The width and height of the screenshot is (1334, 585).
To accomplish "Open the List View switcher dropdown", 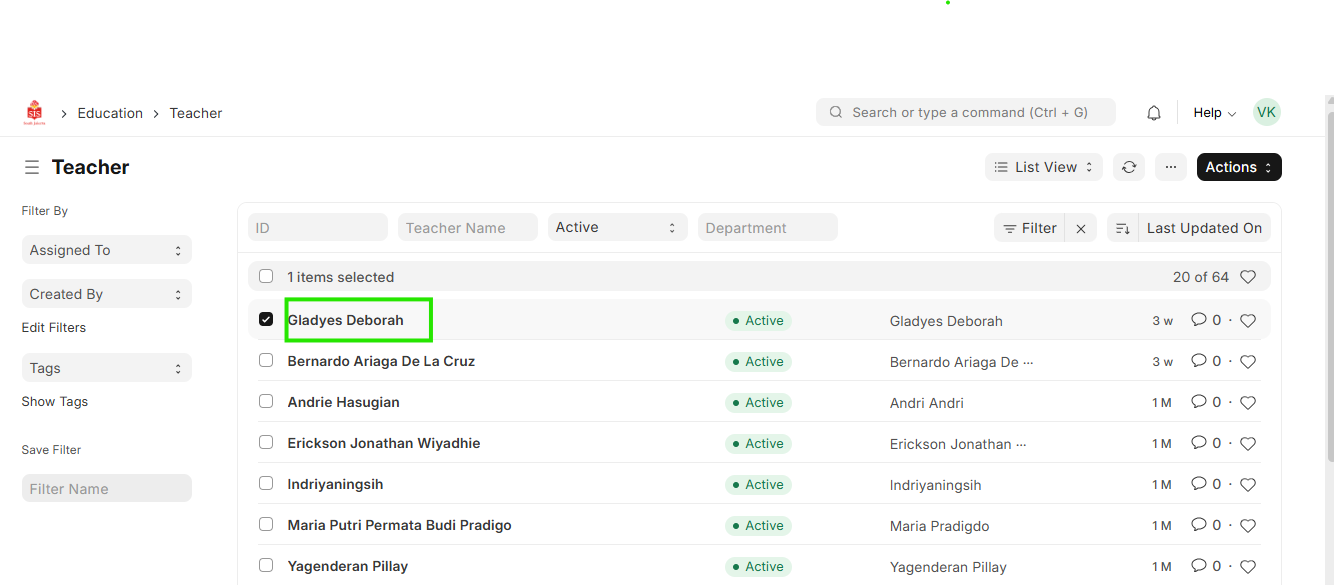I will click(1043, 167).
